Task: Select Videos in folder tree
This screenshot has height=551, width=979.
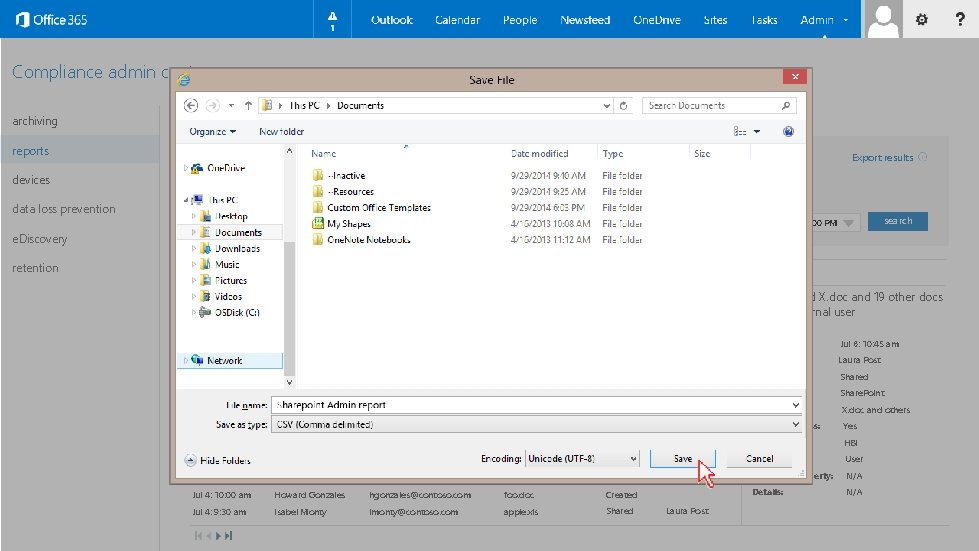Action: tap(229, 296)
